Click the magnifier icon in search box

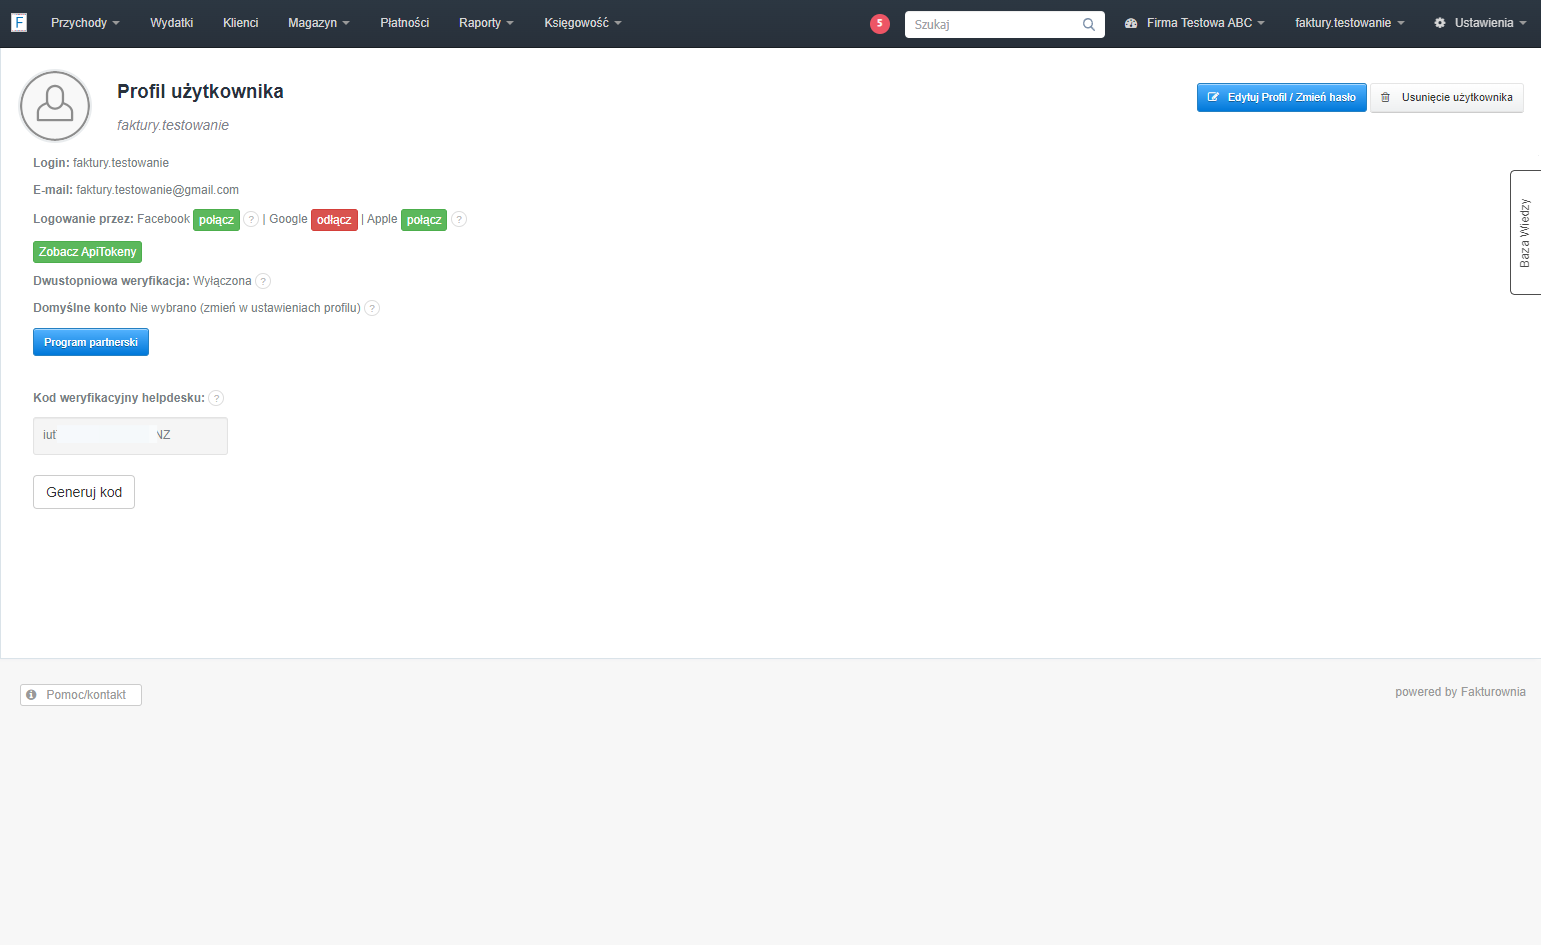click(x=1089, y=25)
